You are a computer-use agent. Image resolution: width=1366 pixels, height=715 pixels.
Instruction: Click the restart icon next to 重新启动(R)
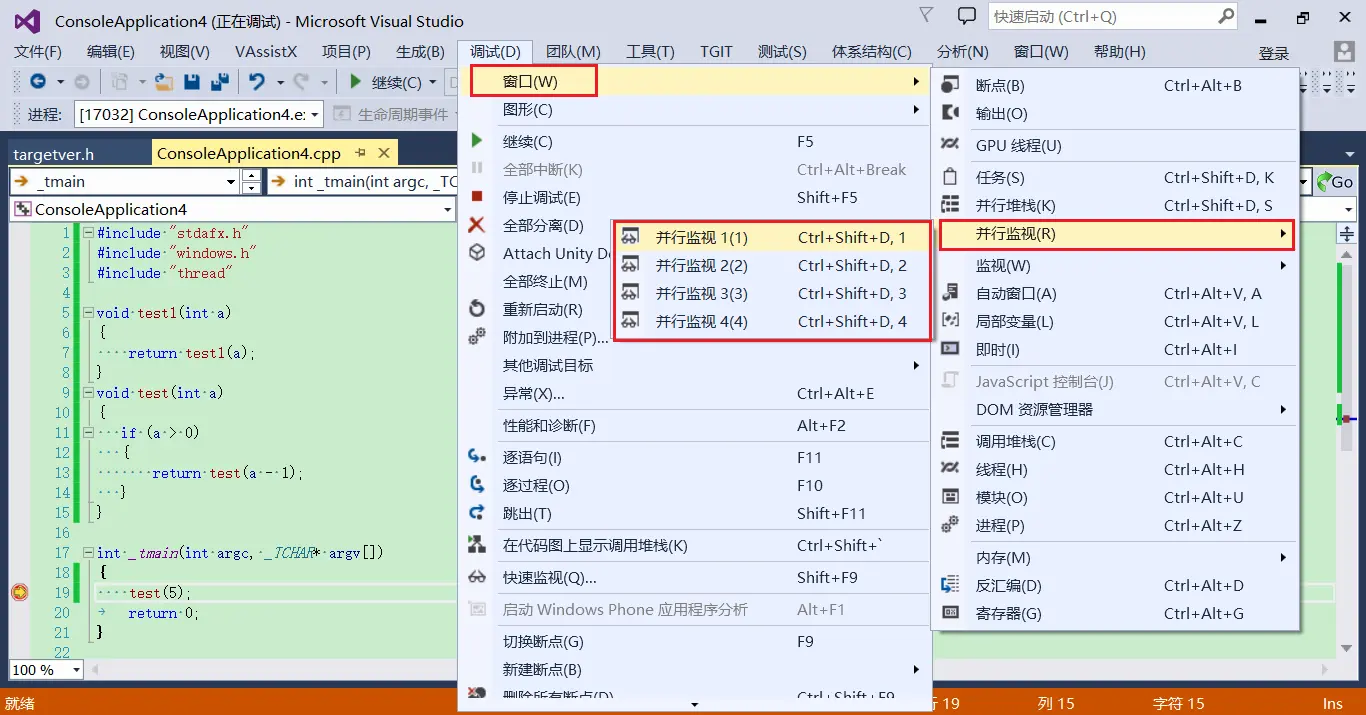click(x=477, y=309)
